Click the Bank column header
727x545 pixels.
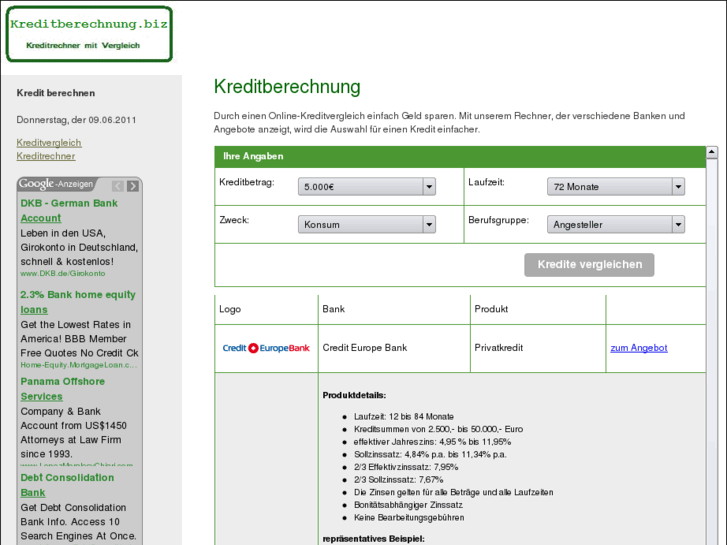click(x=334, y=309)
